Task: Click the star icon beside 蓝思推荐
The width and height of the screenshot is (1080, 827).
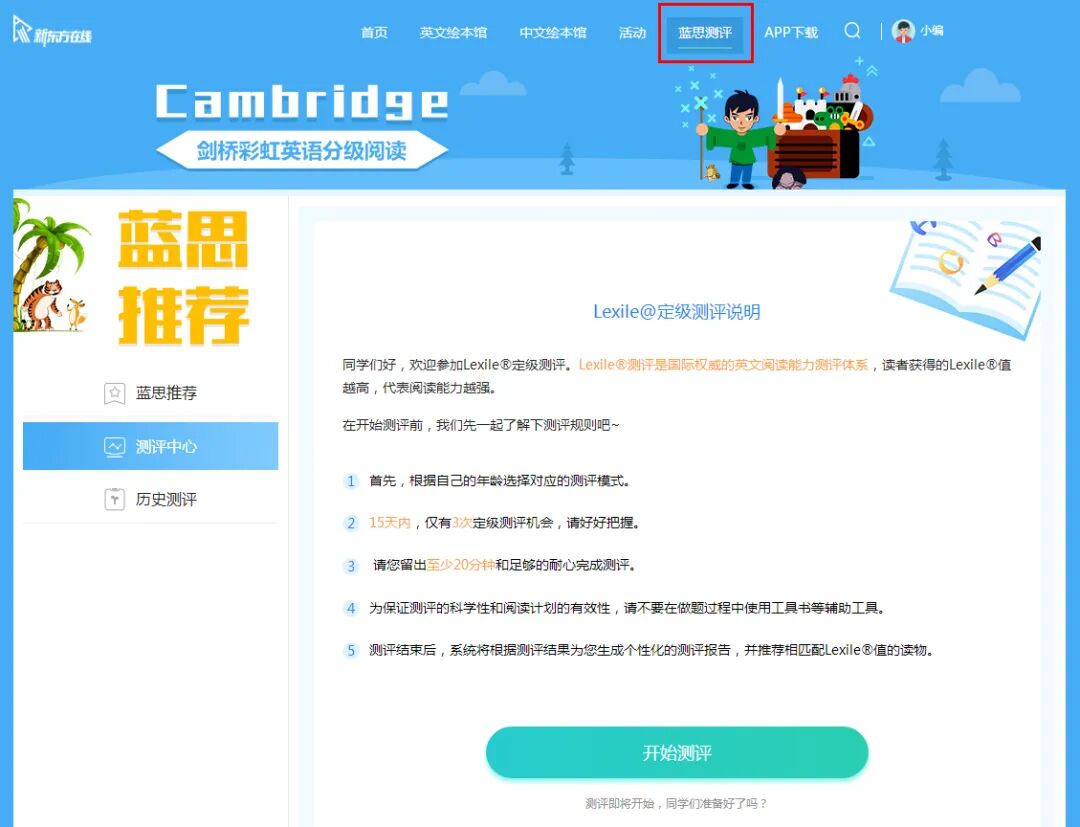Action: [114, 393]
